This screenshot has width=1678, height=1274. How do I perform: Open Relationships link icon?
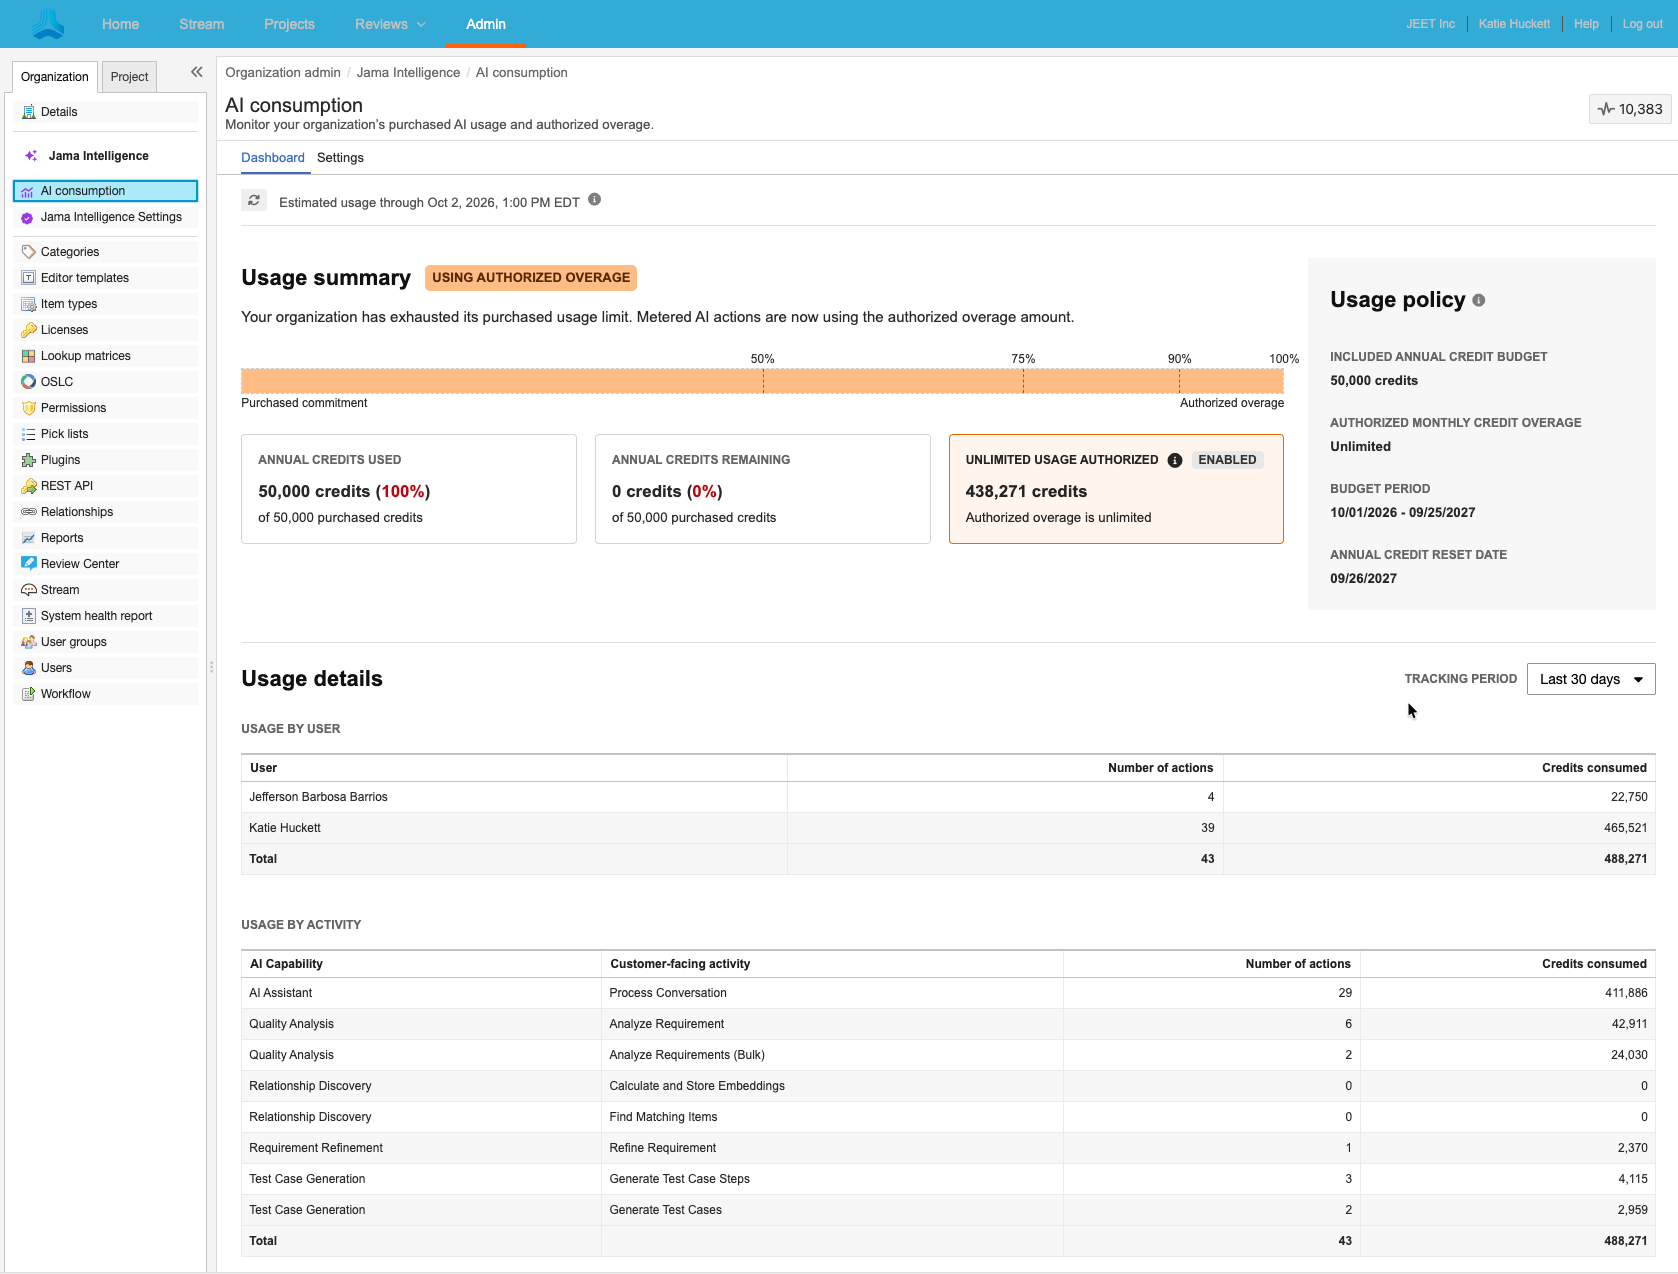pos(28,512)
